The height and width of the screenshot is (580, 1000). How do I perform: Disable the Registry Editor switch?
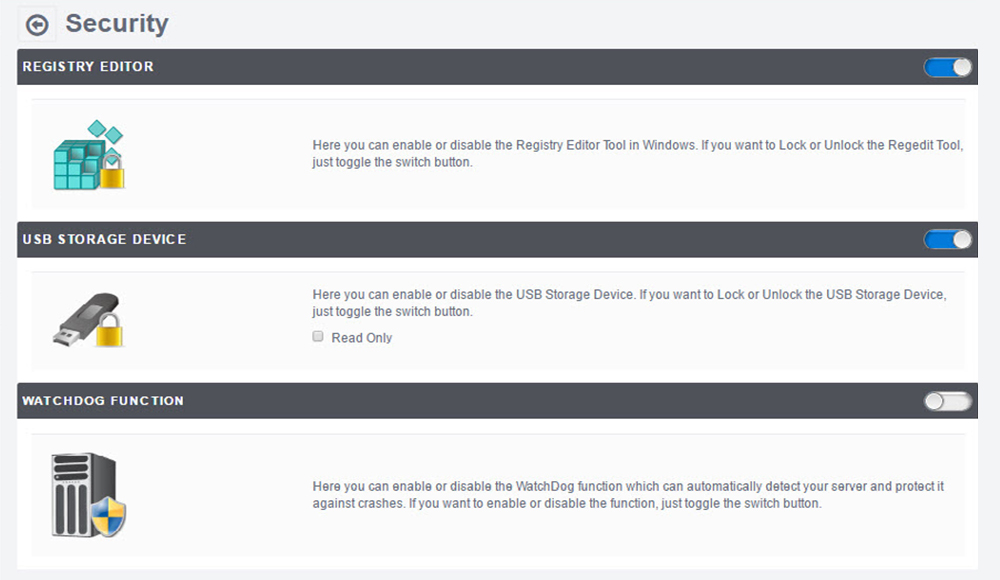click(x=948, y=67)
